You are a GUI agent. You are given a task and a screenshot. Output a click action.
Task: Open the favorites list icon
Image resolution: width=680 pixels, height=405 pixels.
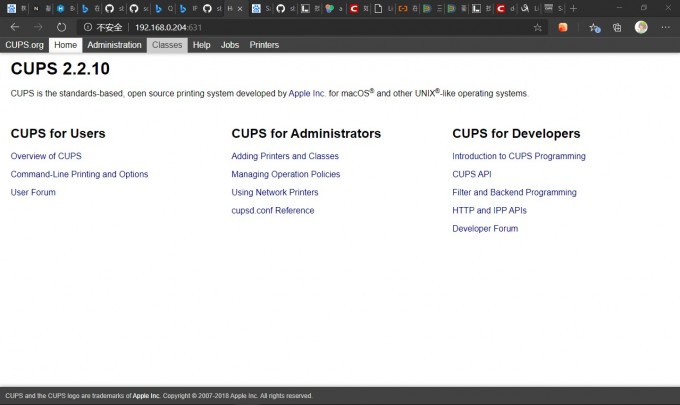(x=594, y=27)
